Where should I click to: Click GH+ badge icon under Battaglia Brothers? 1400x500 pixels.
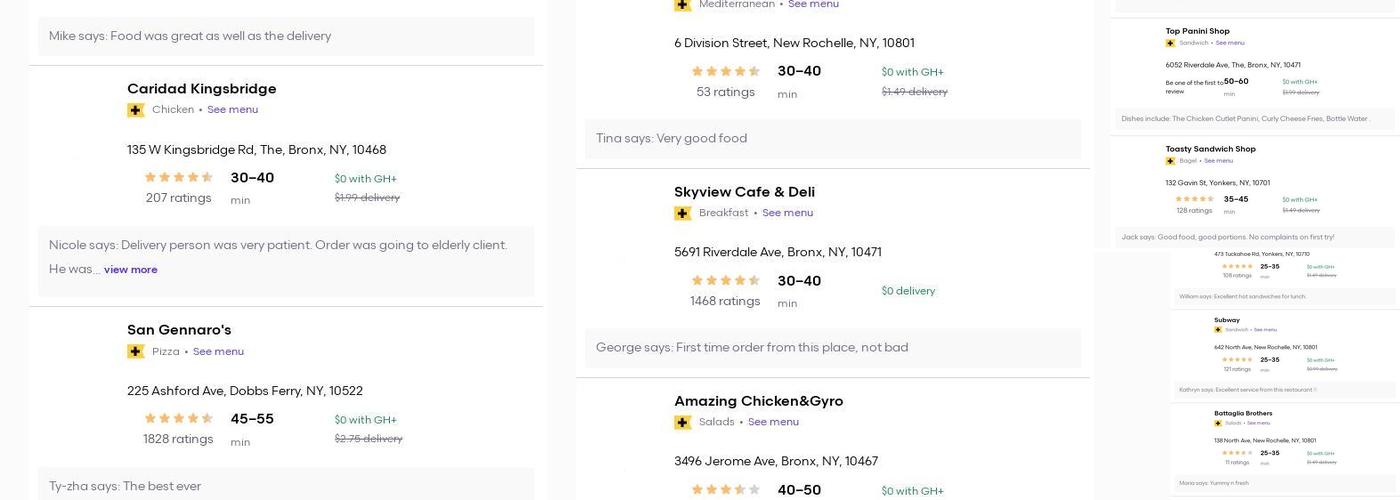[1219, 423]
